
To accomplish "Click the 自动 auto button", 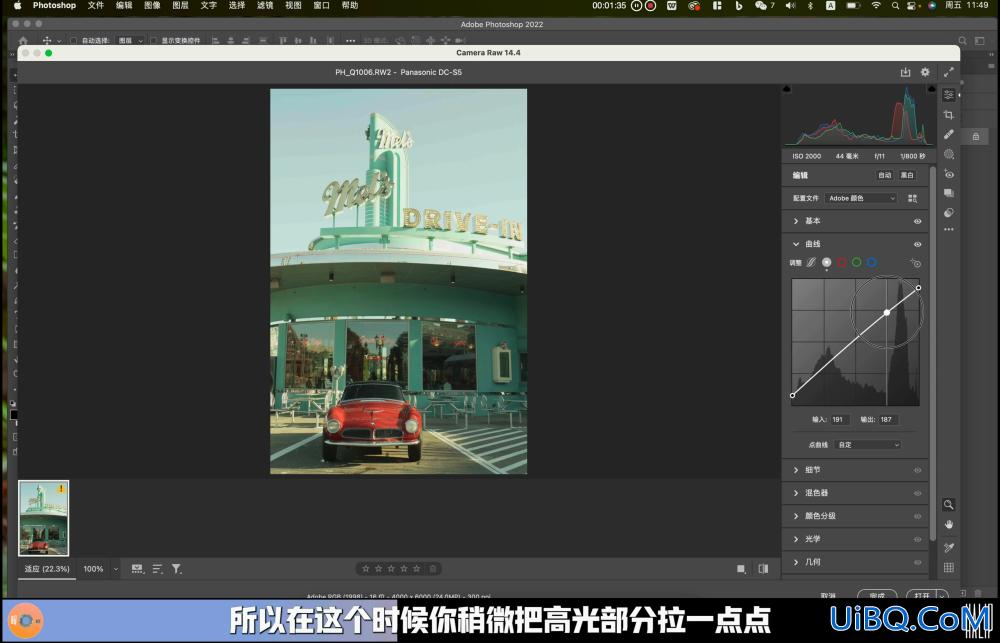I will [x=885, y=175].
